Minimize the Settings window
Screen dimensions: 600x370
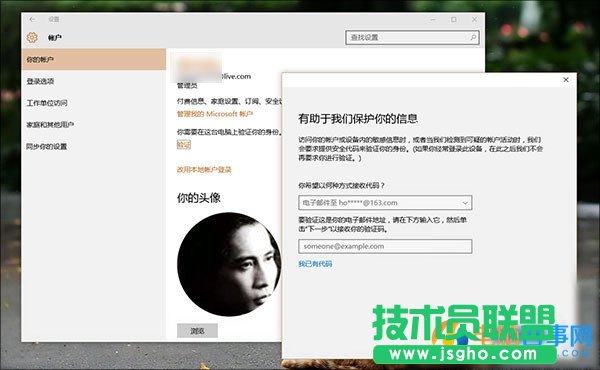pos(433,19)
